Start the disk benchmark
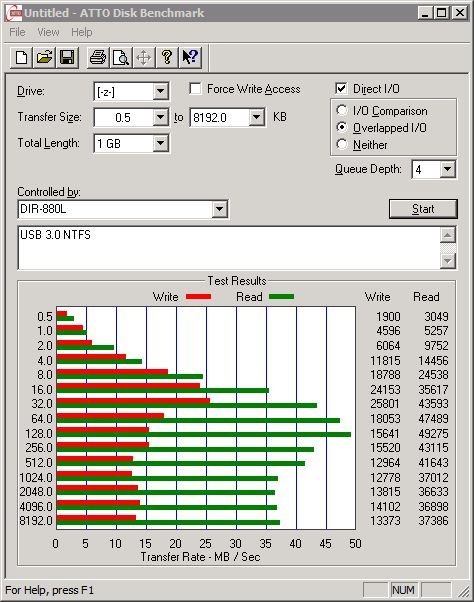 [423, 209]
